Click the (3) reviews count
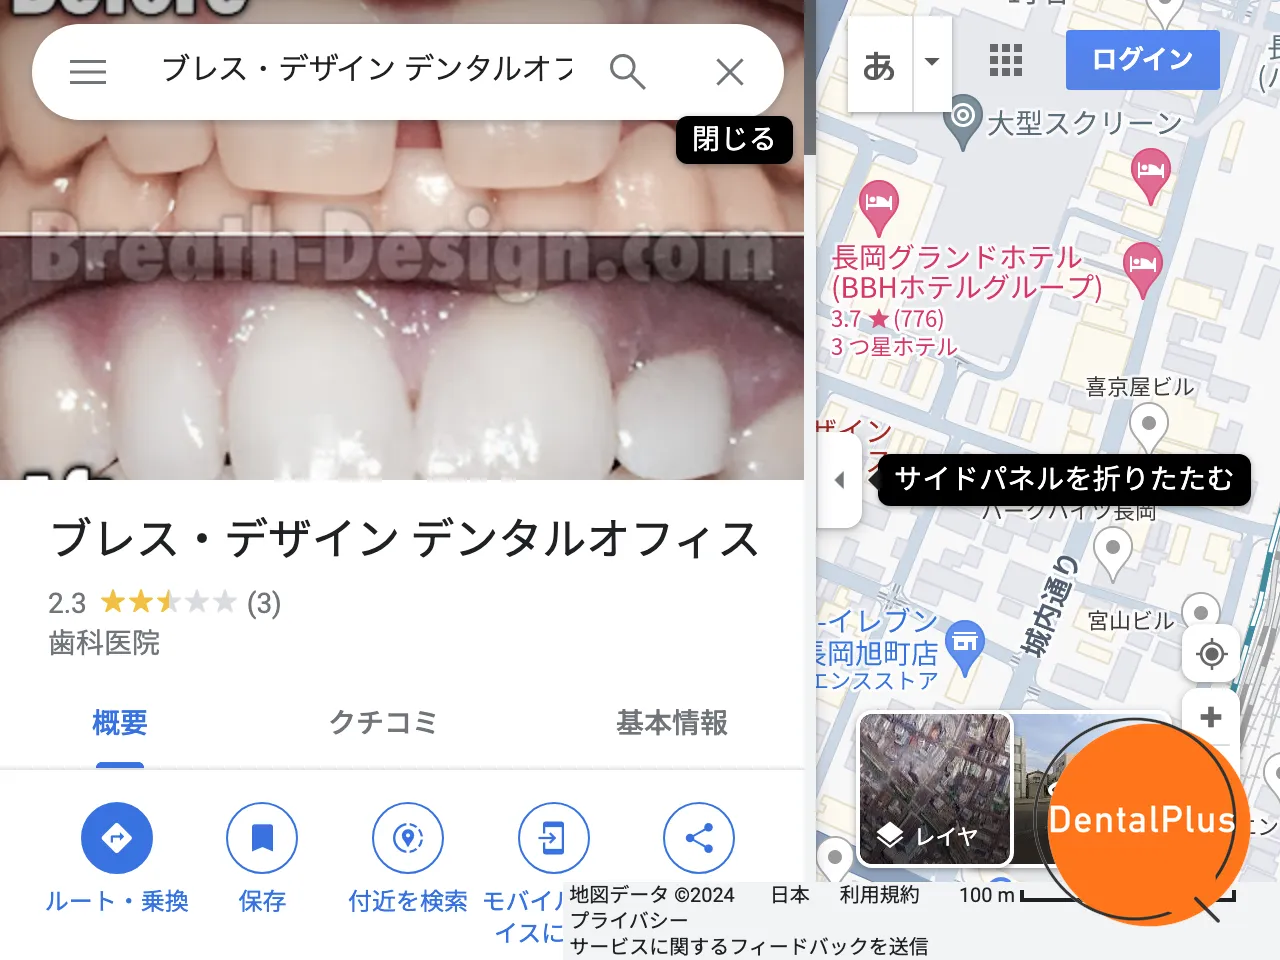 coord(264,603)
